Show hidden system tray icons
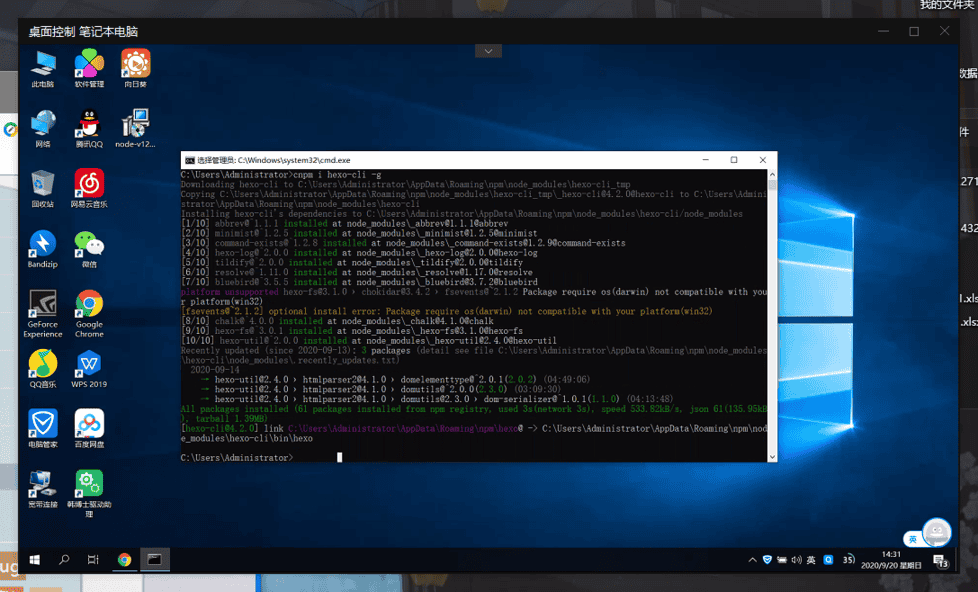Image resolution: width=978 pixels, height=592 pixels. pos(751,560)
